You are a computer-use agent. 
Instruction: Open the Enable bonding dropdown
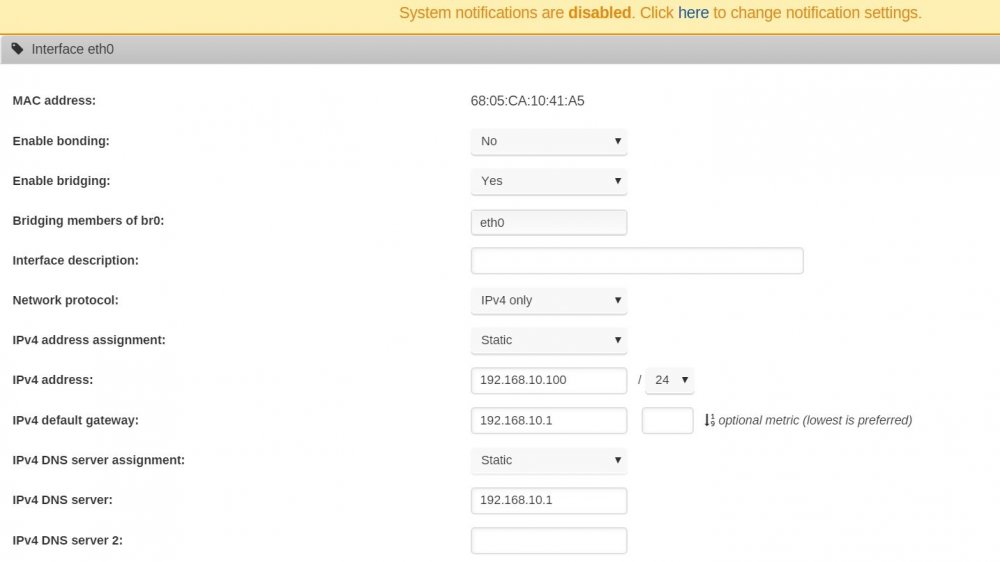click(548, 141)
